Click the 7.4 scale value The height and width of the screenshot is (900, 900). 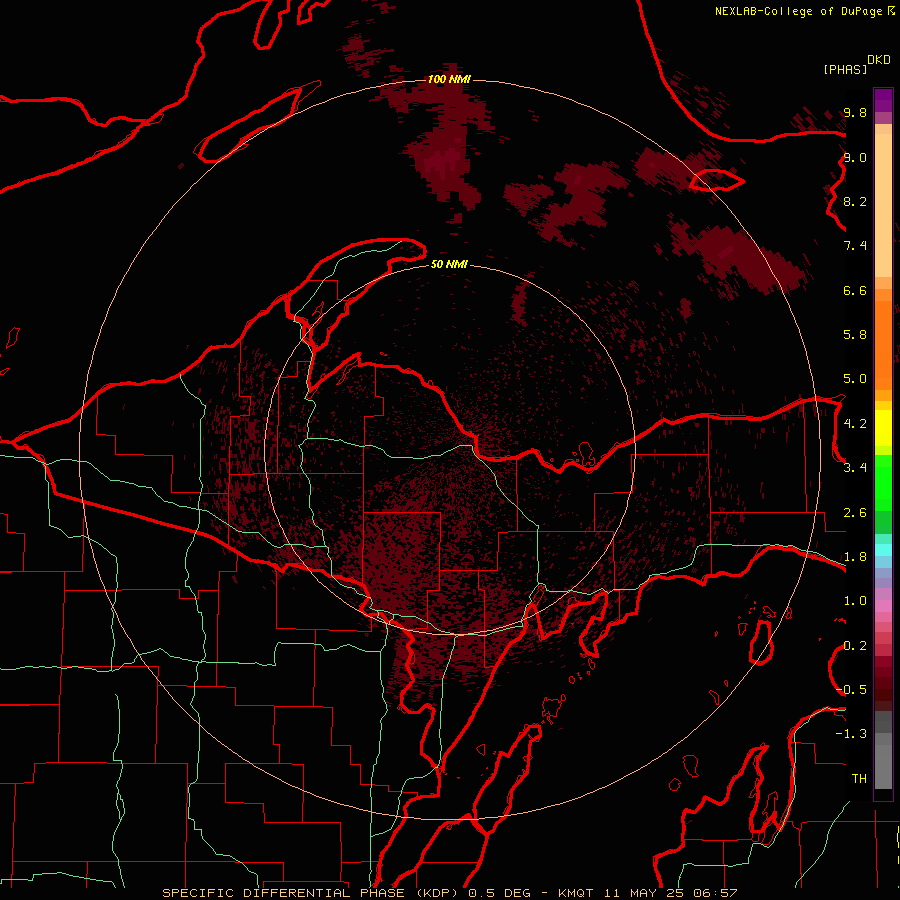click(855, 246)
